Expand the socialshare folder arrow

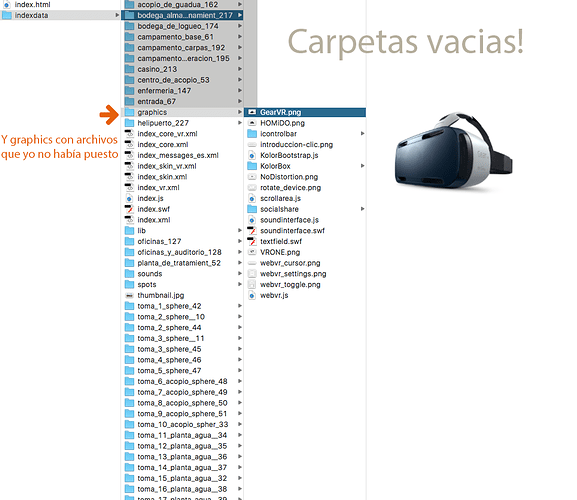coord(362,209)
